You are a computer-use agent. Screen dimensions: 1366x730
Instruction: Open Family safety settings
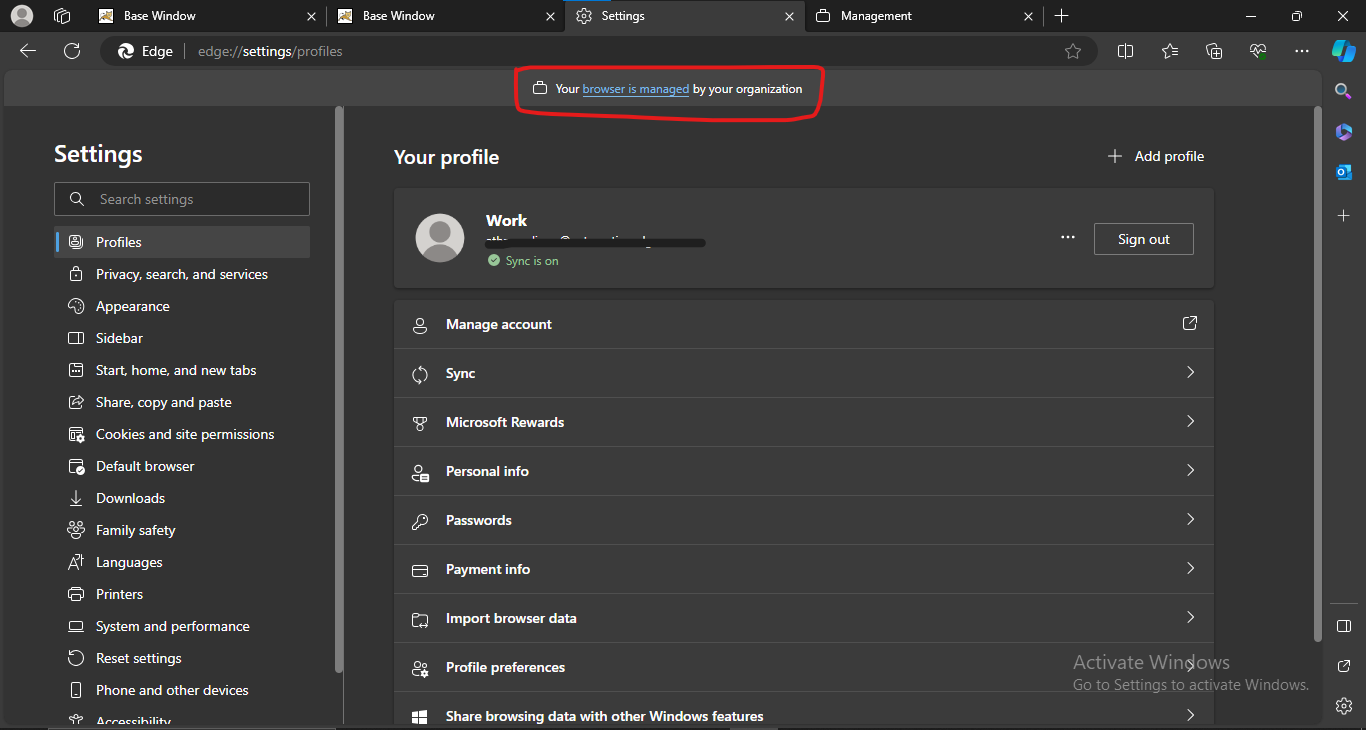tap(182, 530)
